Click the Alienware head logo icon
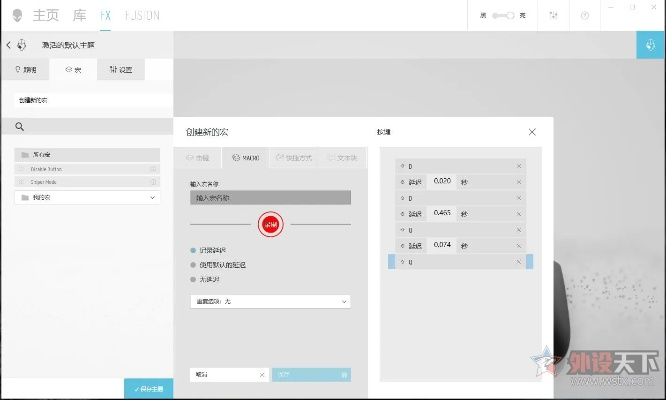Screen dimensions: 666x400 [18, 15]
